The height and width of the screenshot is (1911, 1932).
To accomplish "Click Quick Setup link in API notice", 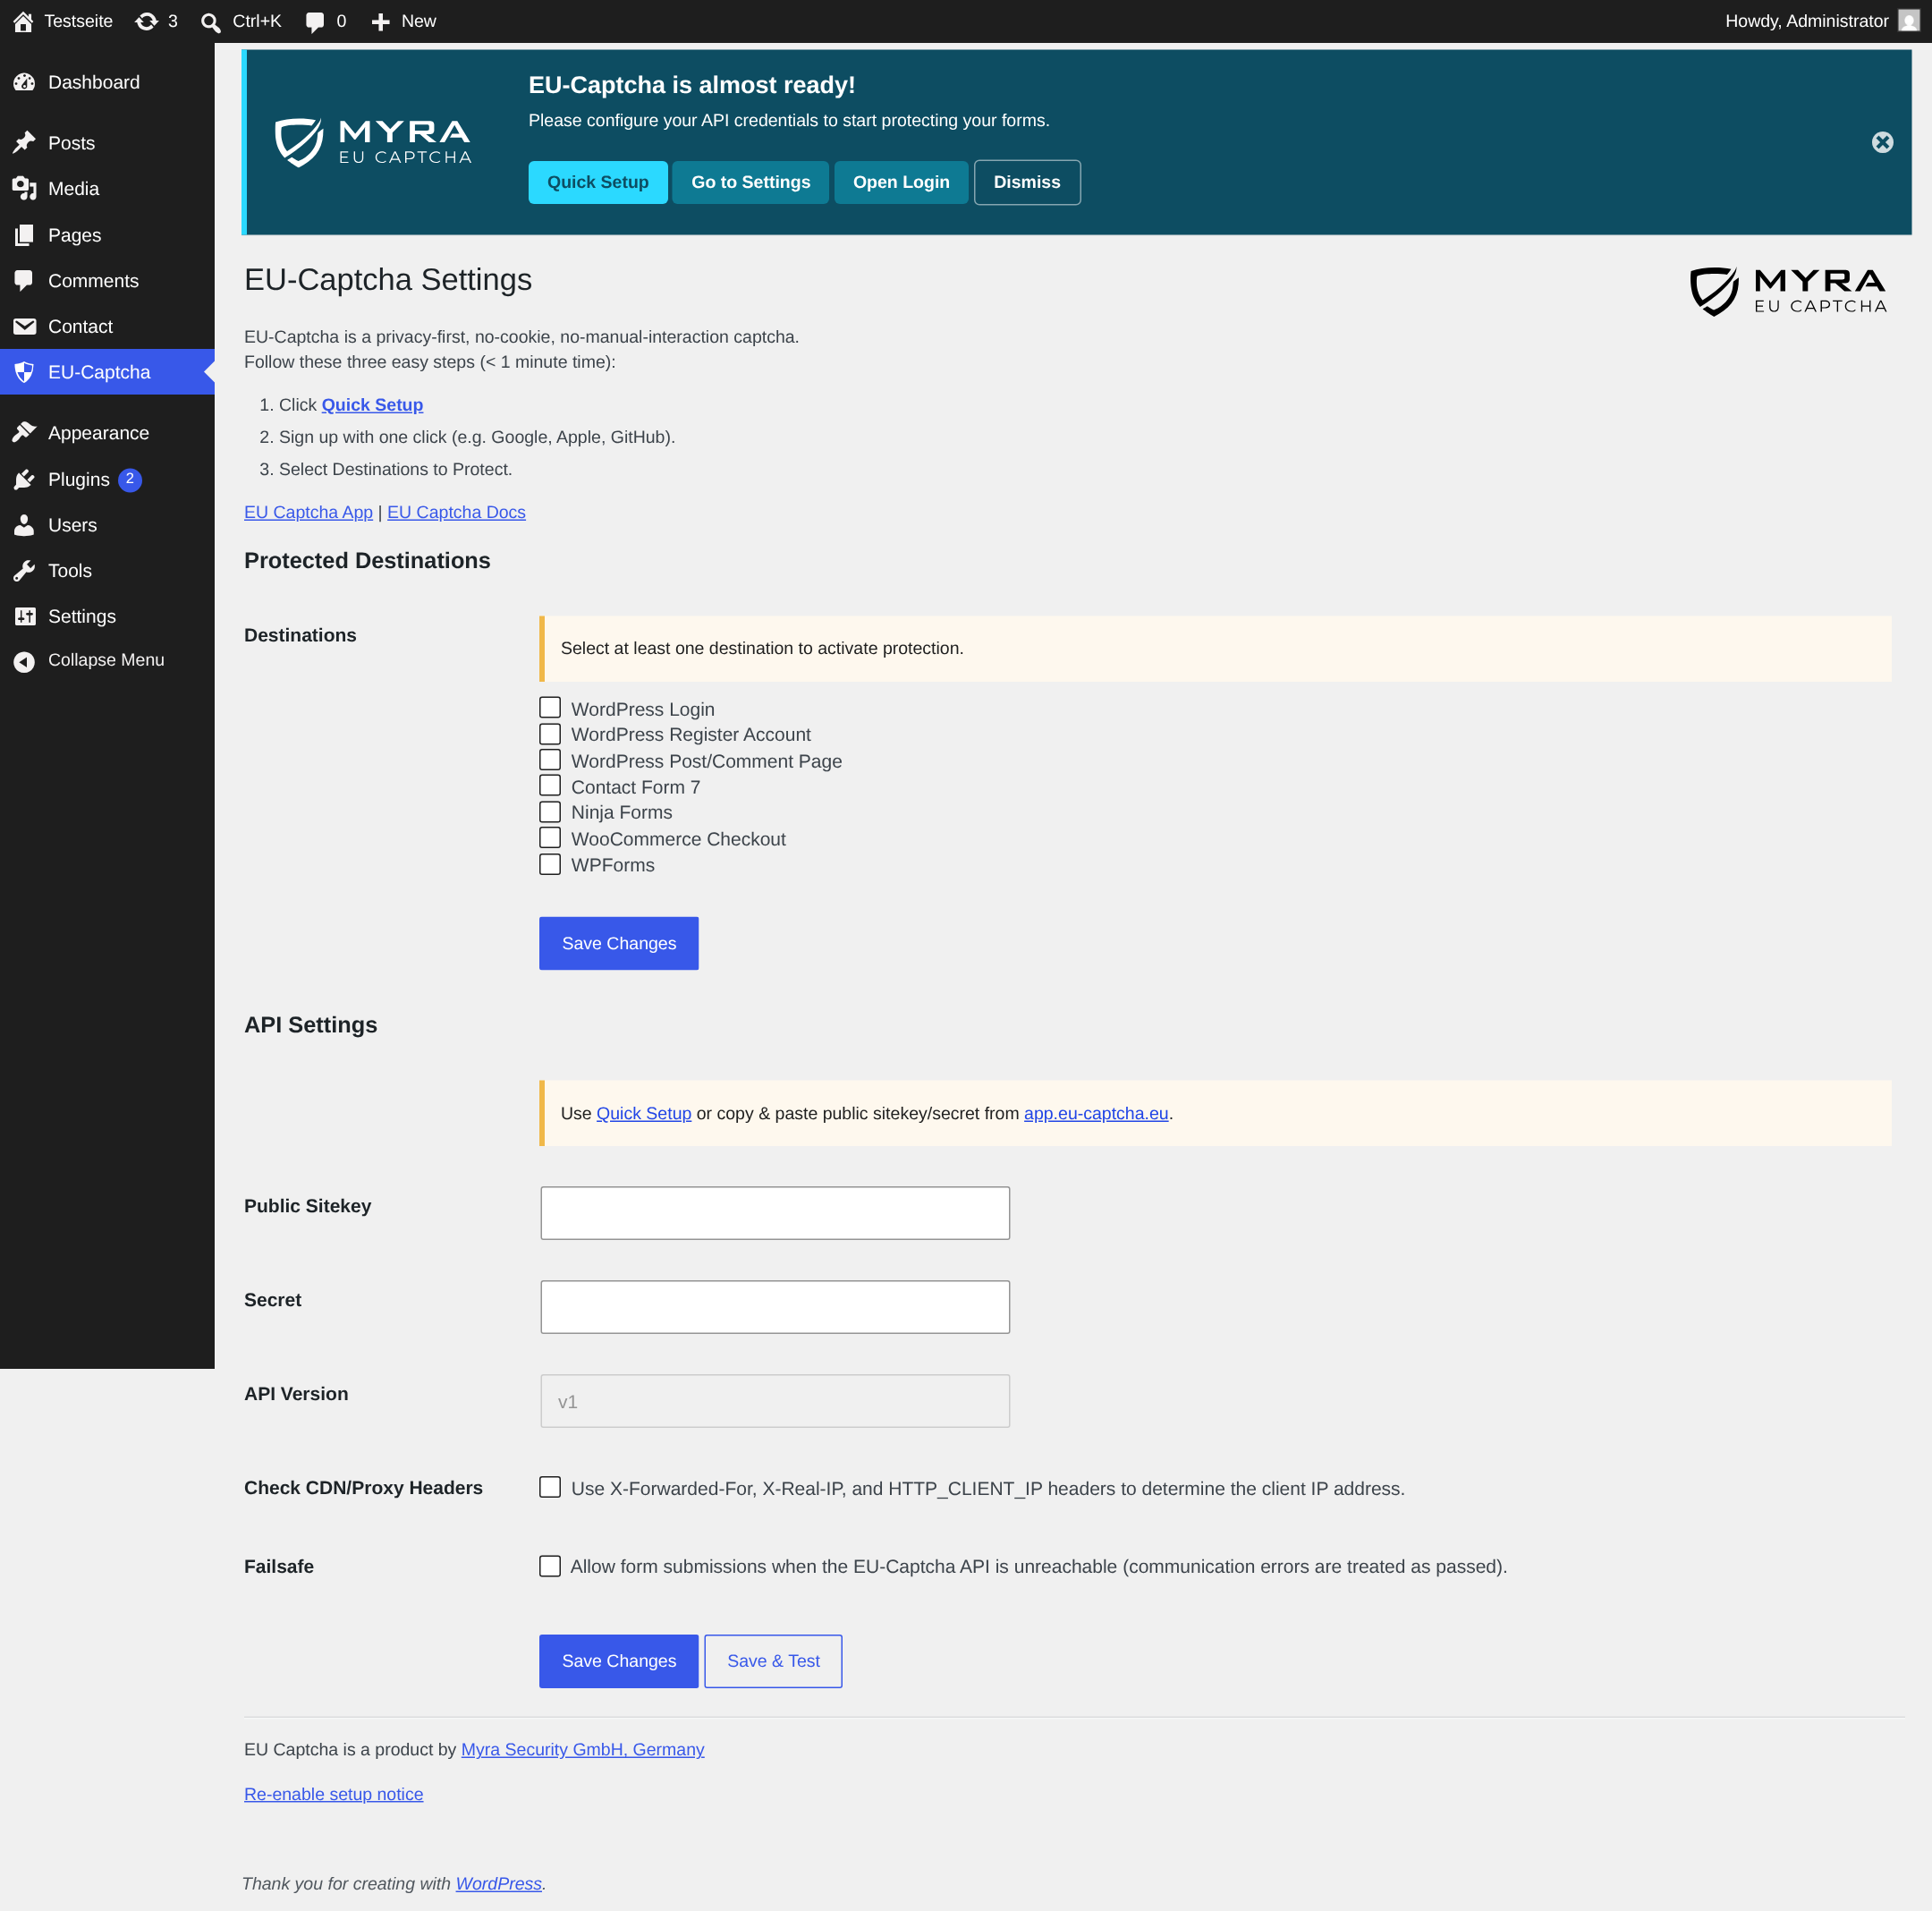I will pos(644,1113).
